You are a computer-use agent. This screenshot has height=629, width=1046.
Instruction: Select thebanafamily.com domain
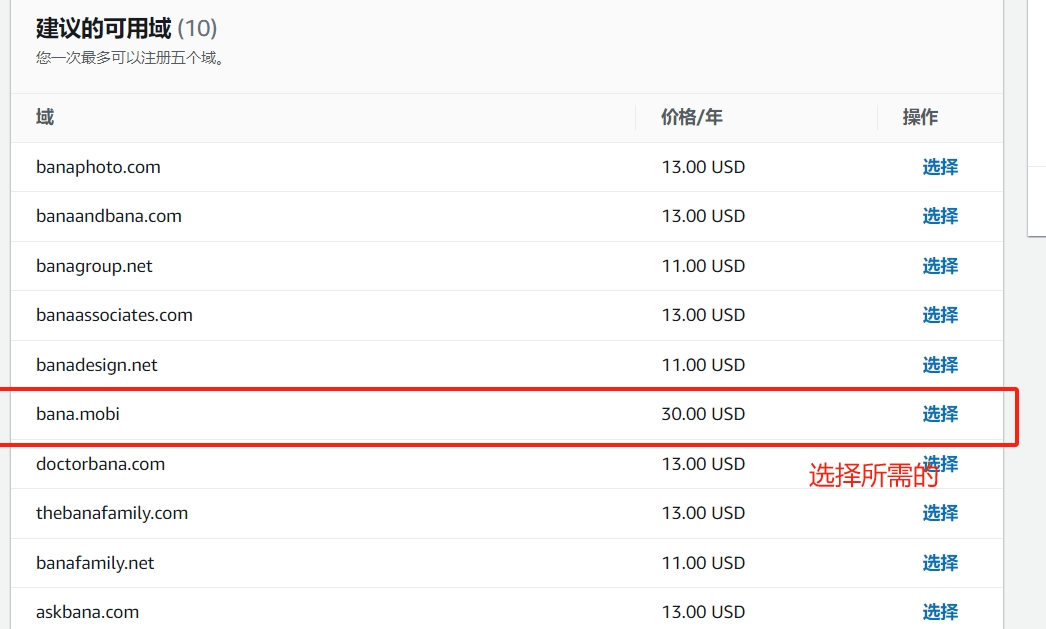pyautogui.click(x=940, y=513)
